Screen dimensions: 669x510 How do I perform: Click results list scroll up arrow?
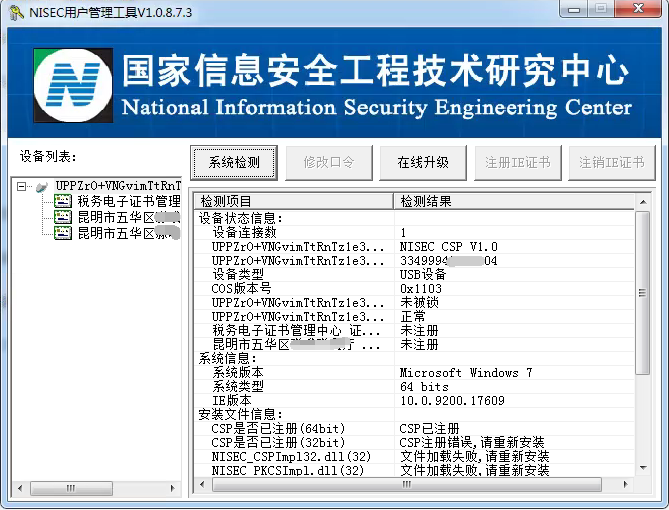click(x=643, y=202)
